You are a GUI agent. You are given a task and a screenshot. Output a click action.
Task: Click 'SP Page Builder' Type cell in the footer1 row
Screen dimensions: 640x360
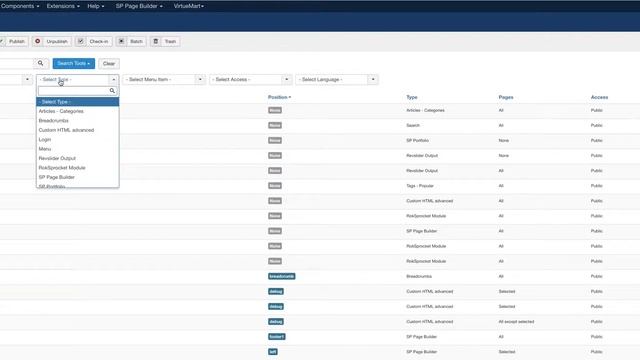point(421,337)
